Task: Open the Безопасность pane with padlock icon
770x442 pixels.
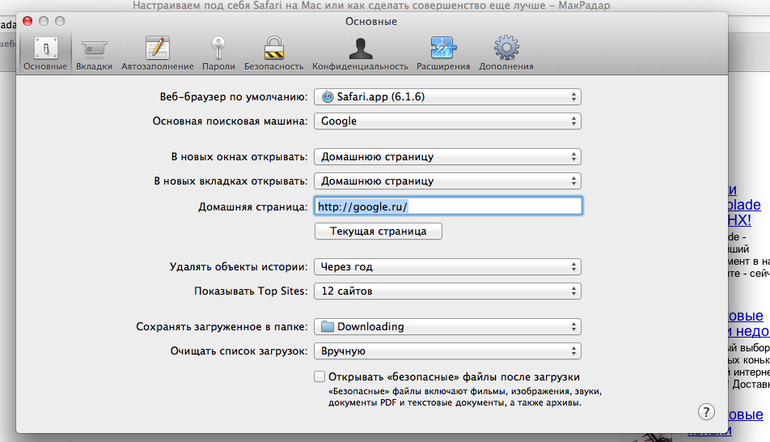Action: click(274, 53)
